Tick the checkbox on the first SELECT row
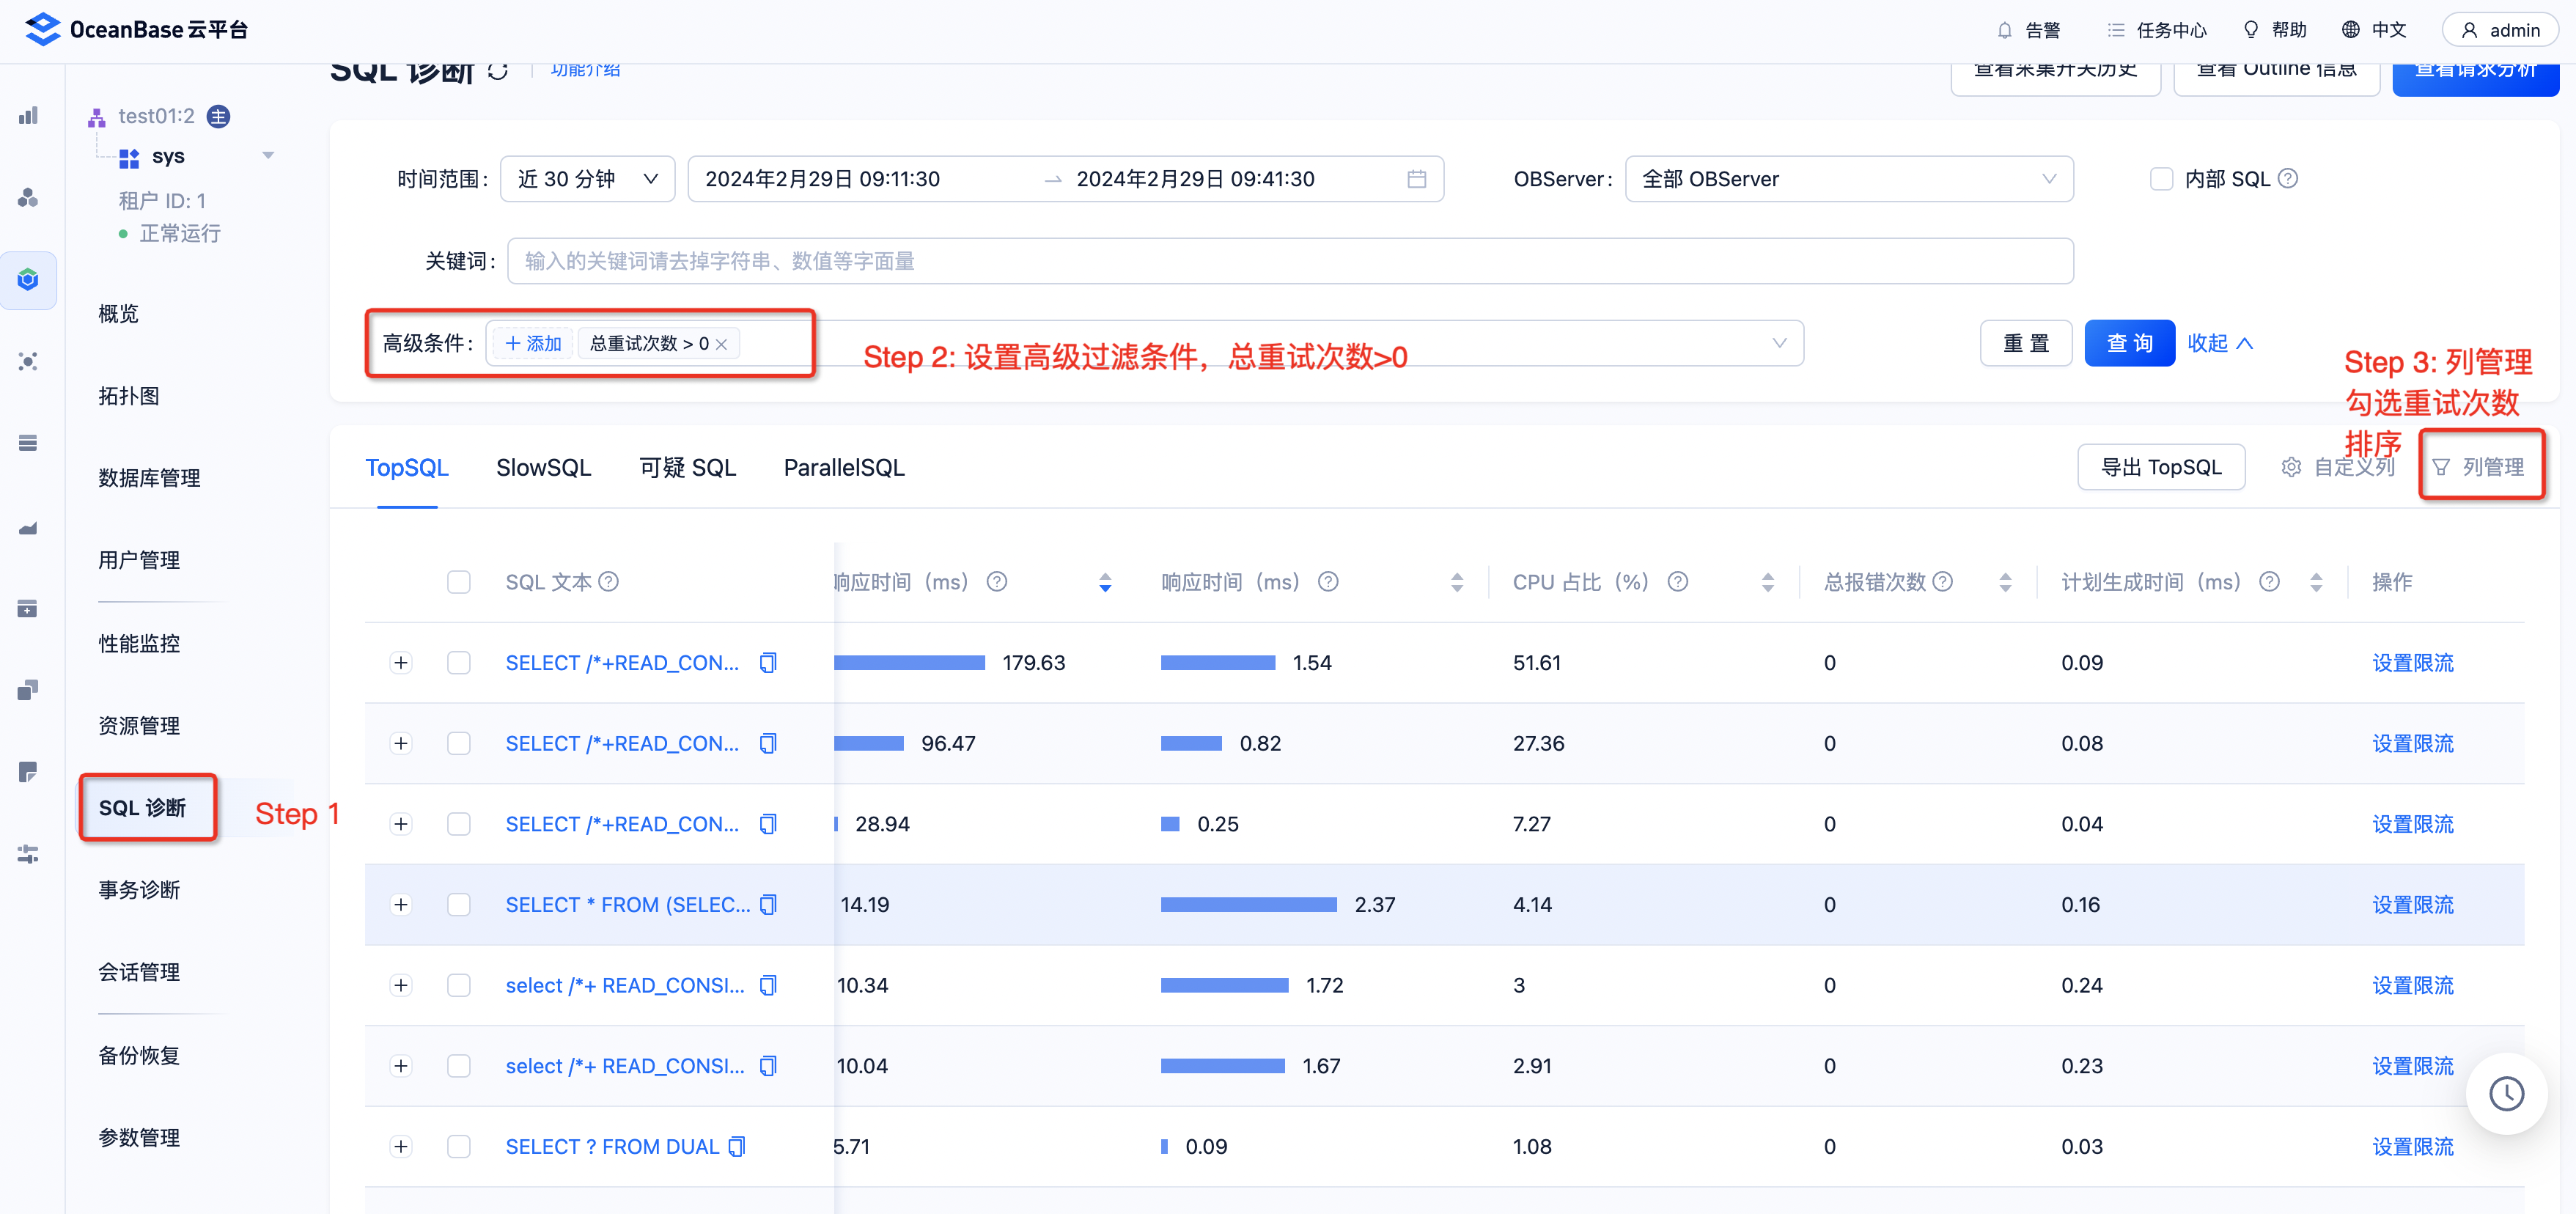 coord(459,662)
